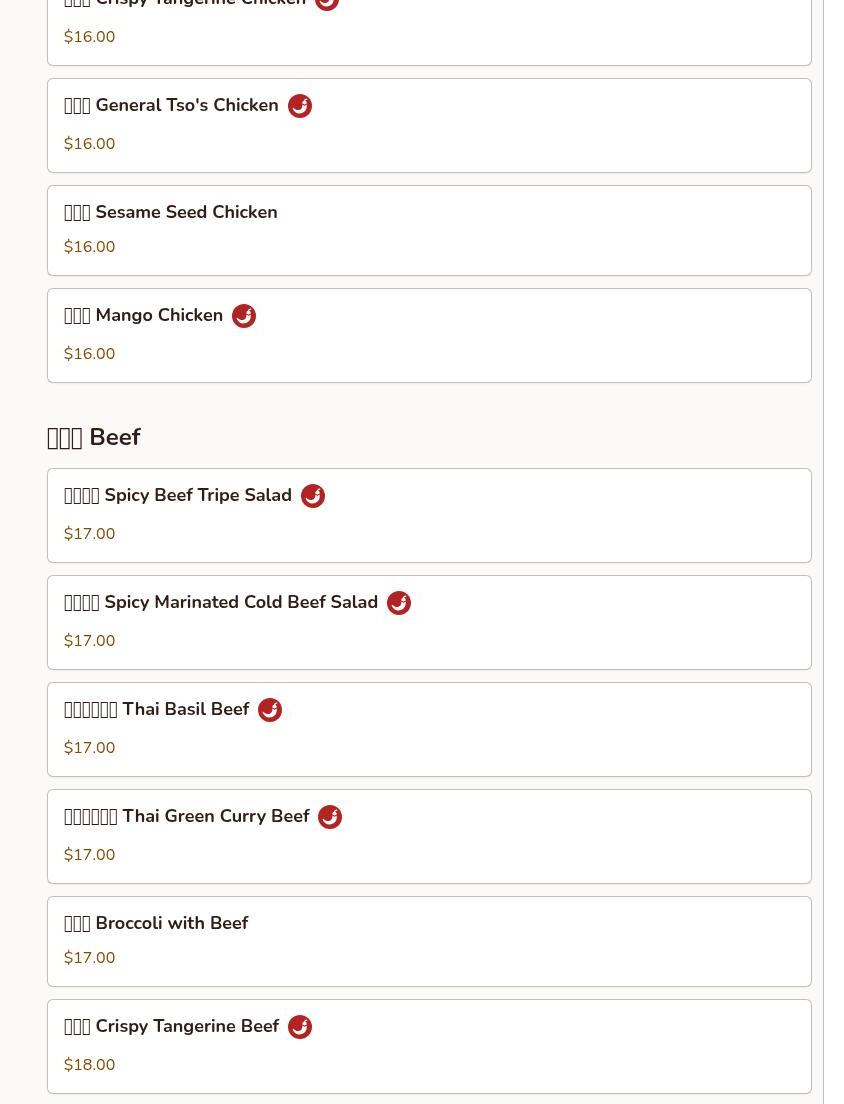The height and width of the screenshot is (1104, 844).
Task: Click the Beef section heading
Action: 94,437
